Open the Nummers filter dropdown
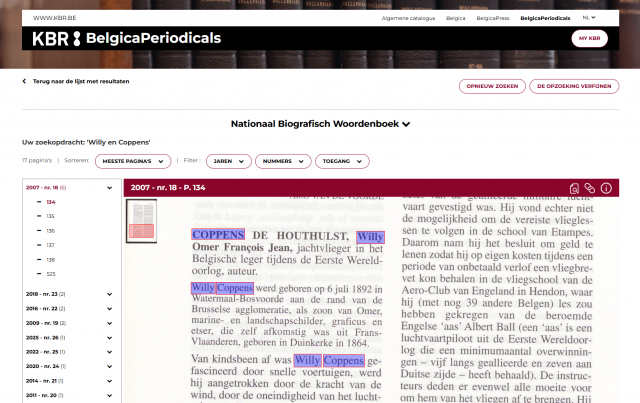The image size is (640, 403). click(x=283, y=161)
